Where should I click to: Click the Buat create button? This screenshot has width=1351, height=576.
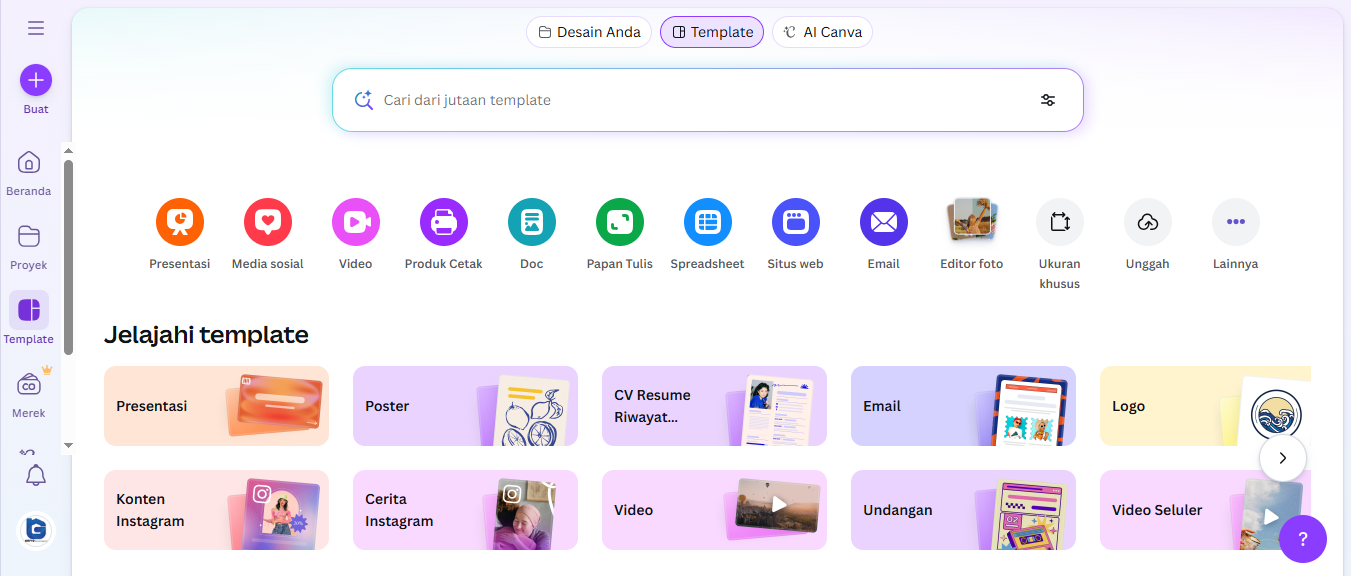35,79
